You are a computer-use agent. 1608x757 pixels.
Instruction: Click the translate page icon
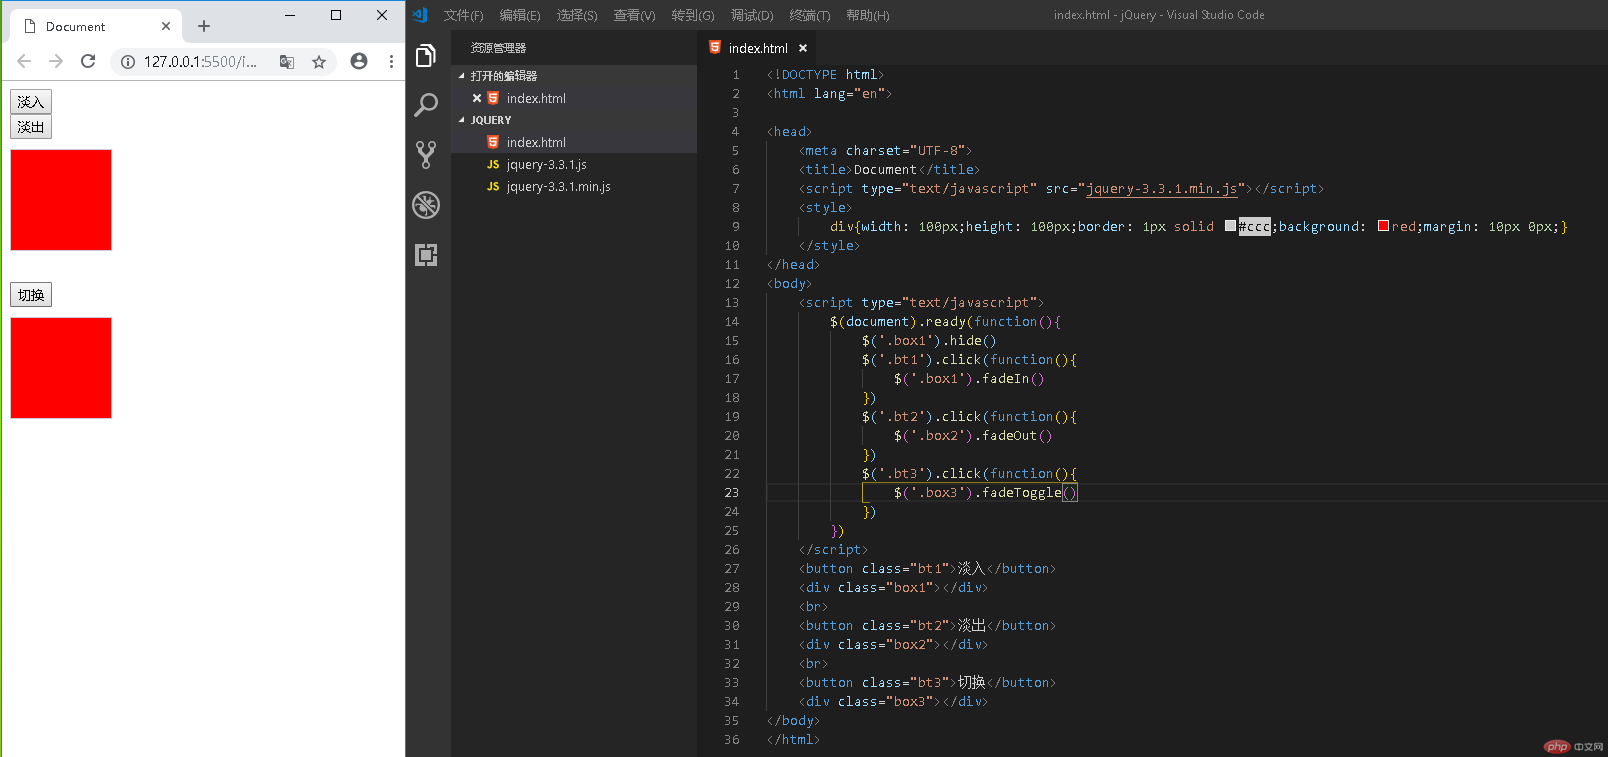point(287,61)
